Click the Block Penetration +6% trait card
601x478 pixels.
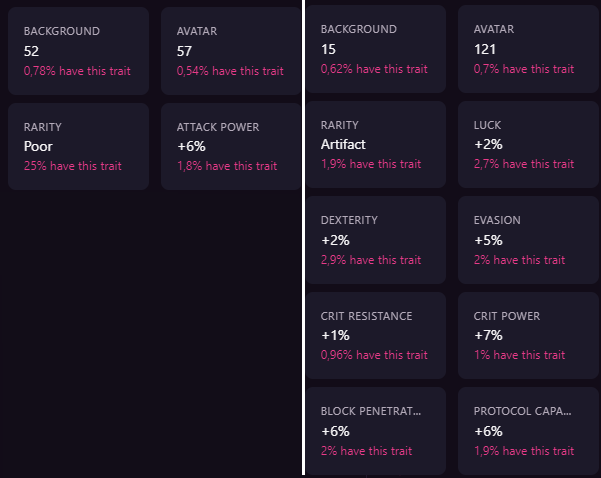coord(376,430)
